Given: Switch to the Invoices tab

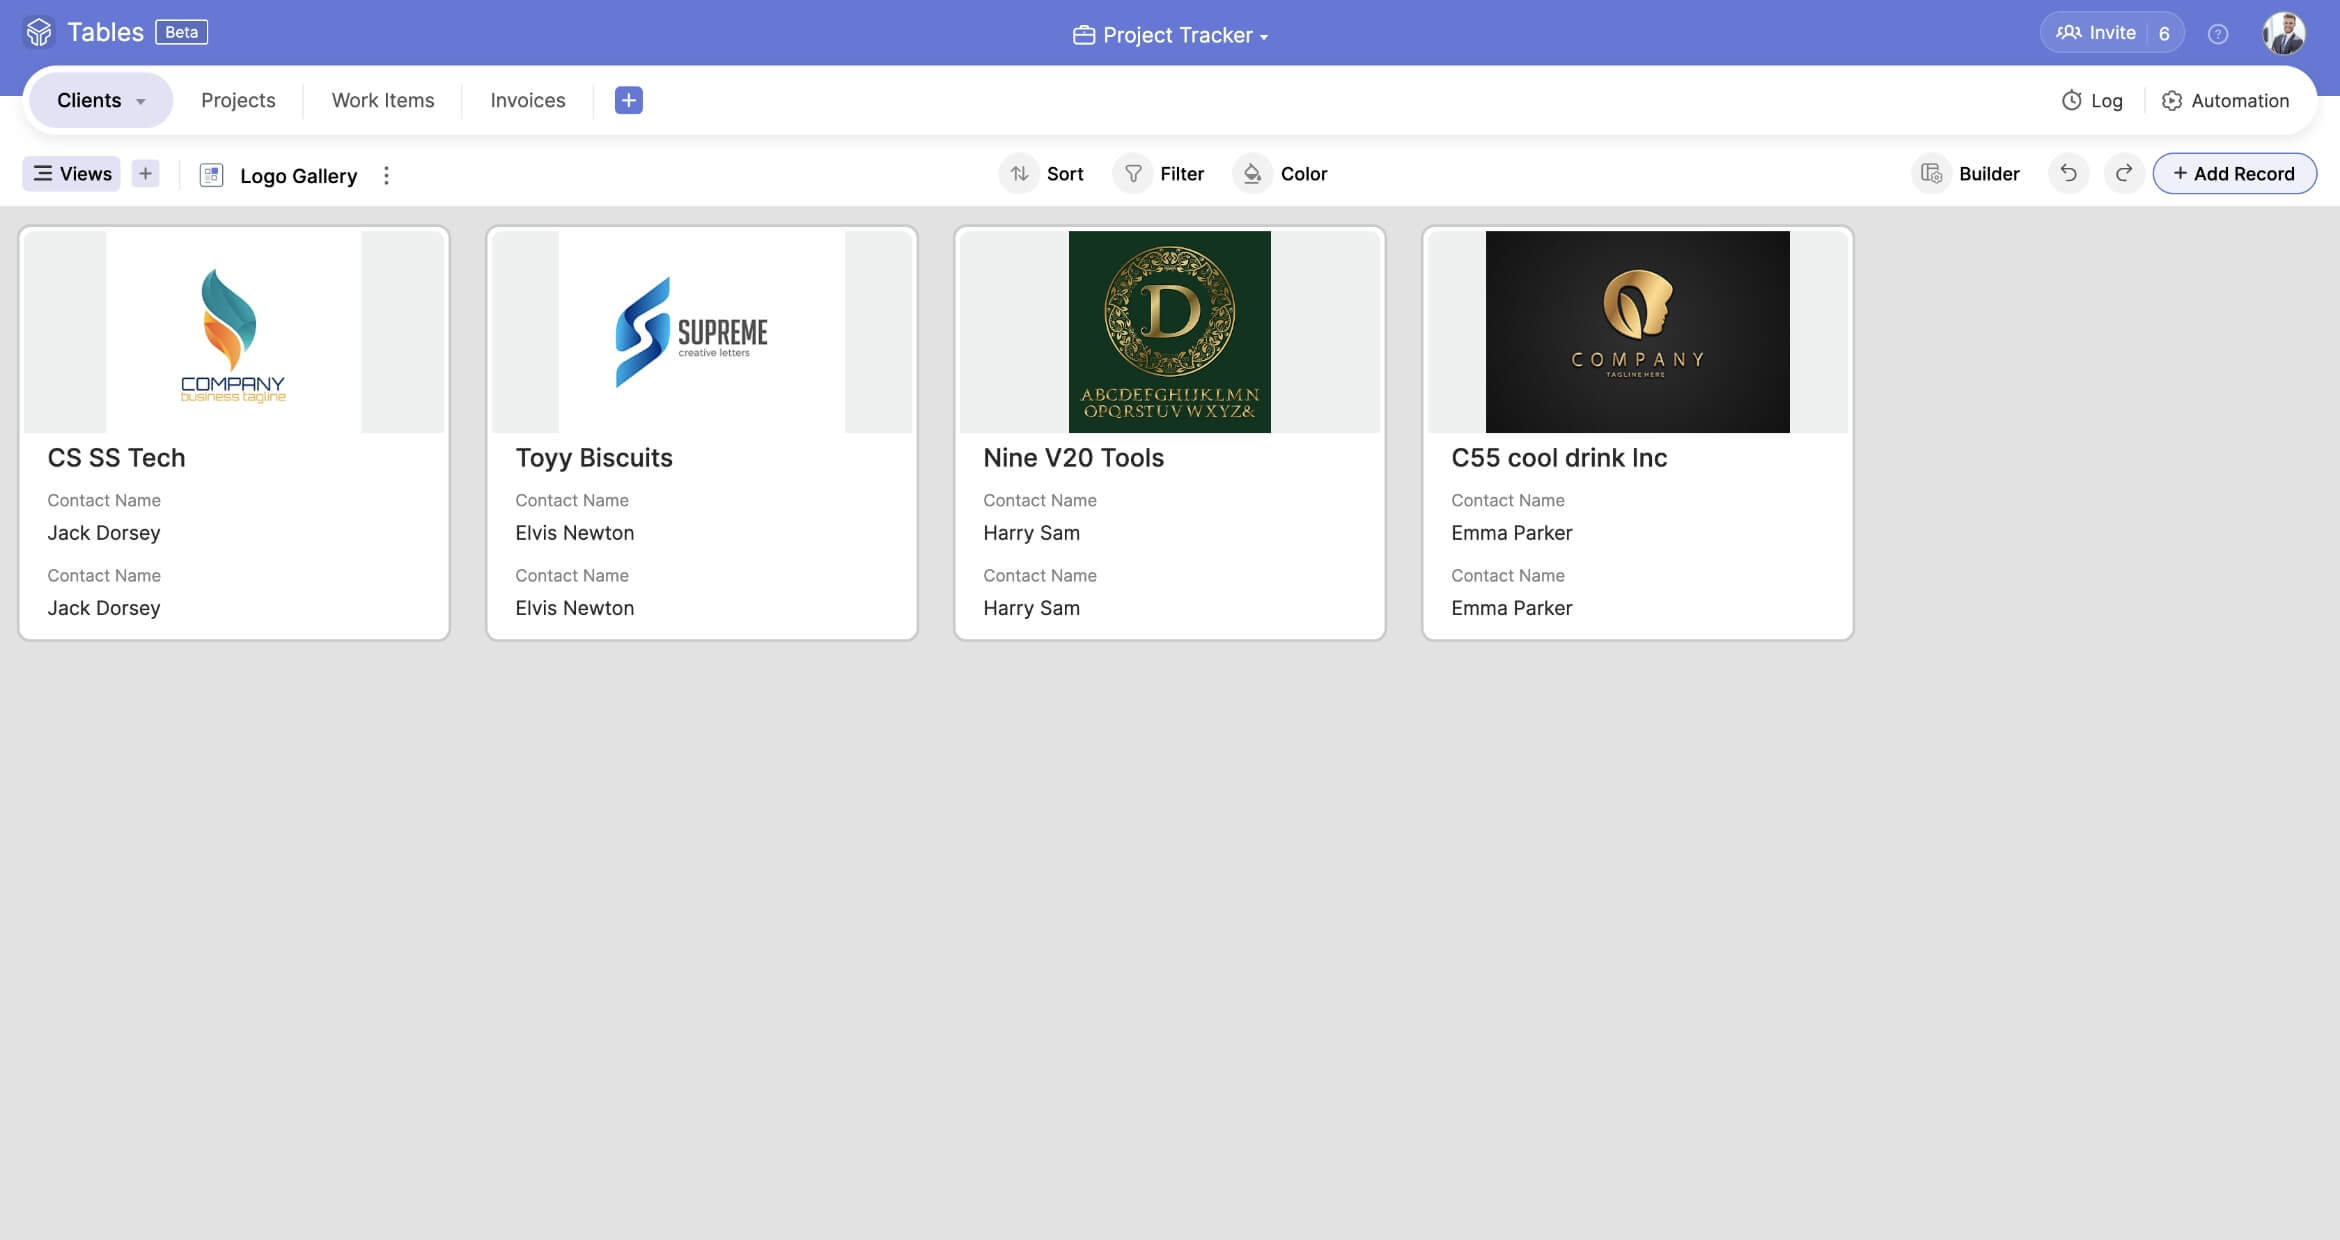Looking at the screenshot, I should point(528,100).
